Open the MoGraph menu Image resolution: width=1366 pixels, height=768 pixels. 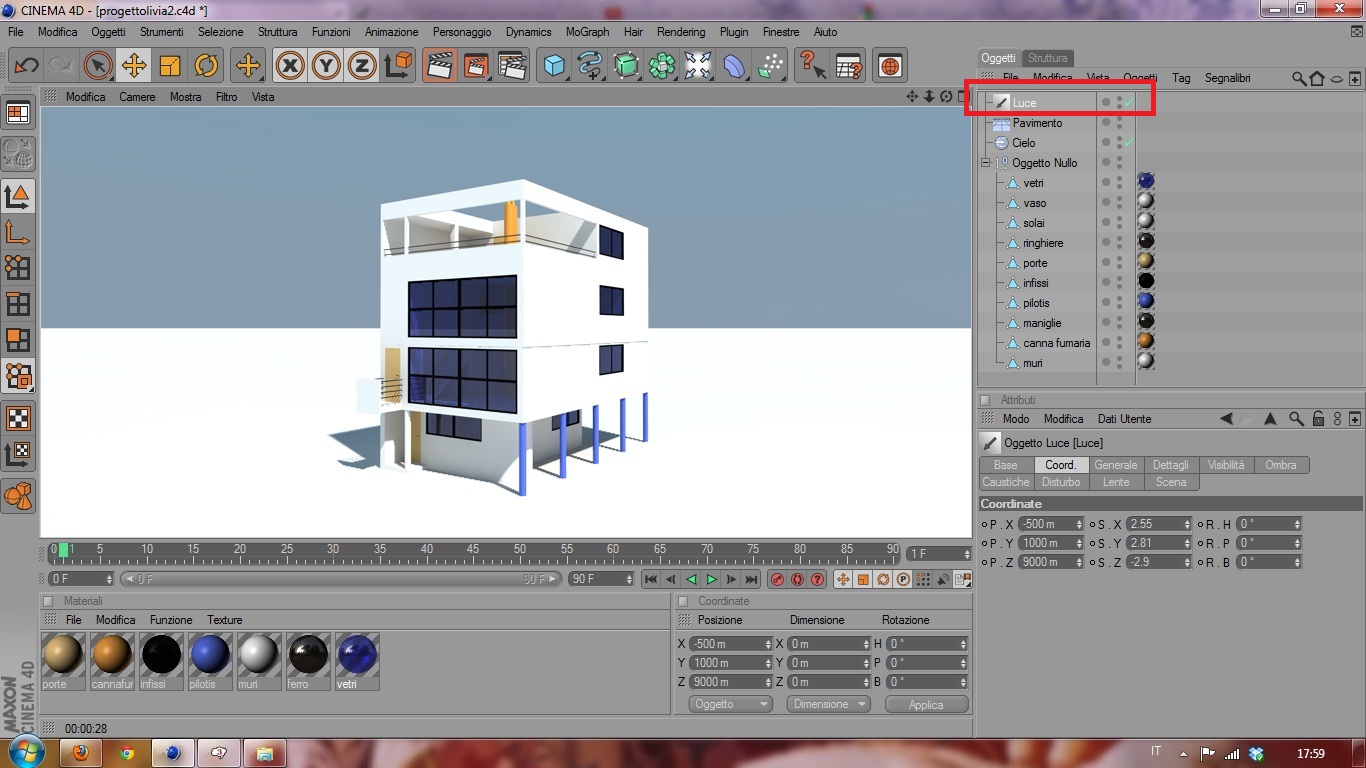[x=587, y=32]
